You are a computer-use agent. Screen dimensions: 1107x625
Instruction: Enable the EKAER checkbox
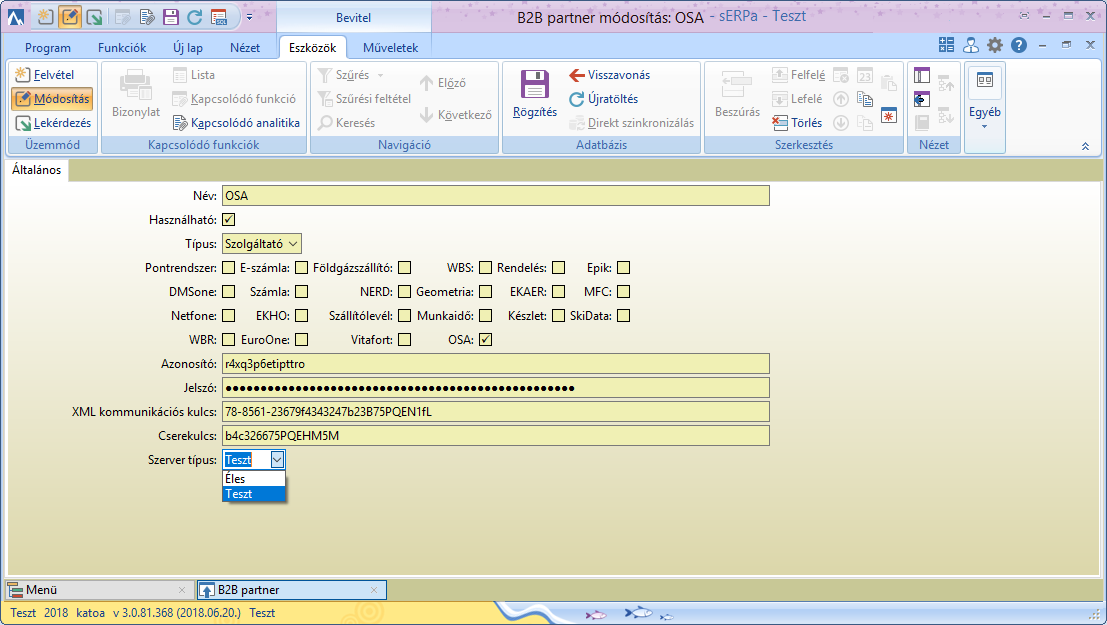[x=558, y=292]
